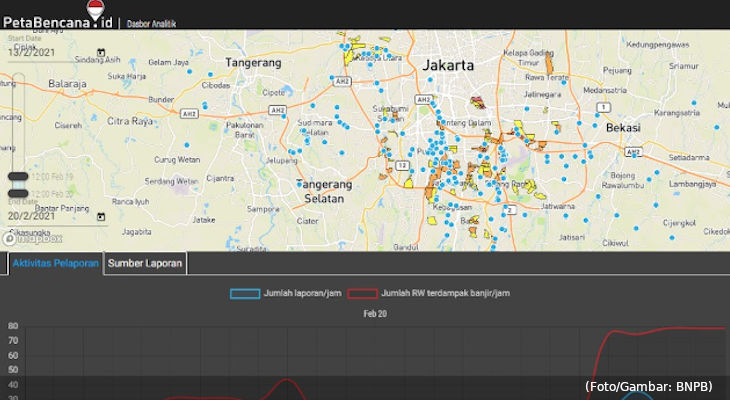Viewport: 730px width, 400px height.
Task: Click the 12:00 Feb 19 slider handle
Action: click(x=18, y=177)
